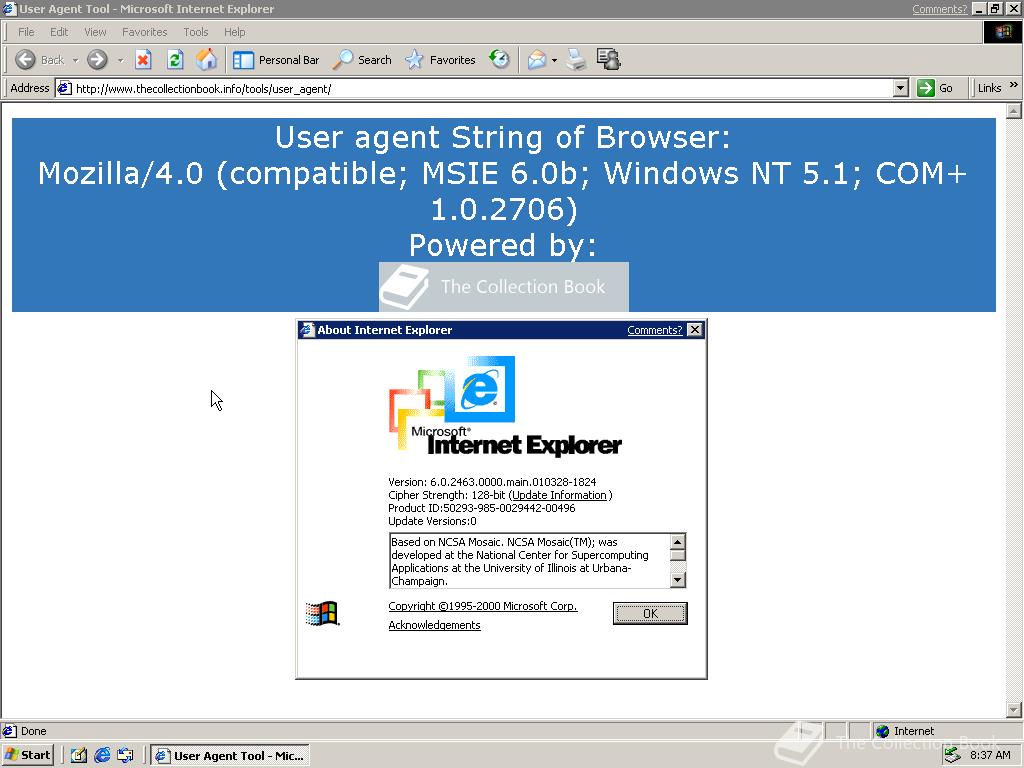Viewport: 1024px width, 768px height.
Task: Close the About Internet Explorer dialog
Action: point(695,330)
